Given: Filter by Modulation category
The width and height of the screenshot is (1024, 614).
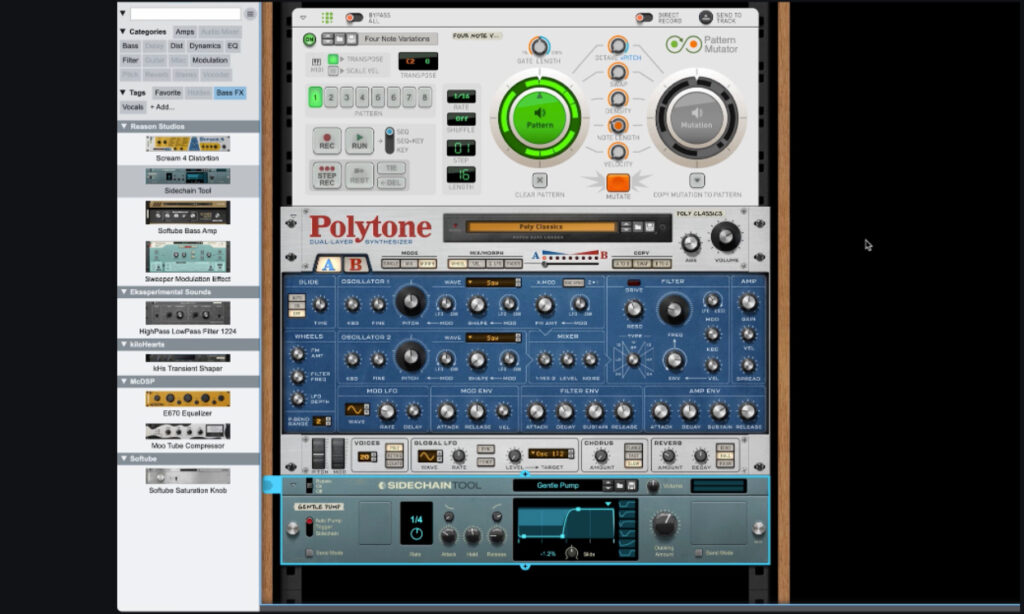Looking at the screenshot, I should (210, 60).
